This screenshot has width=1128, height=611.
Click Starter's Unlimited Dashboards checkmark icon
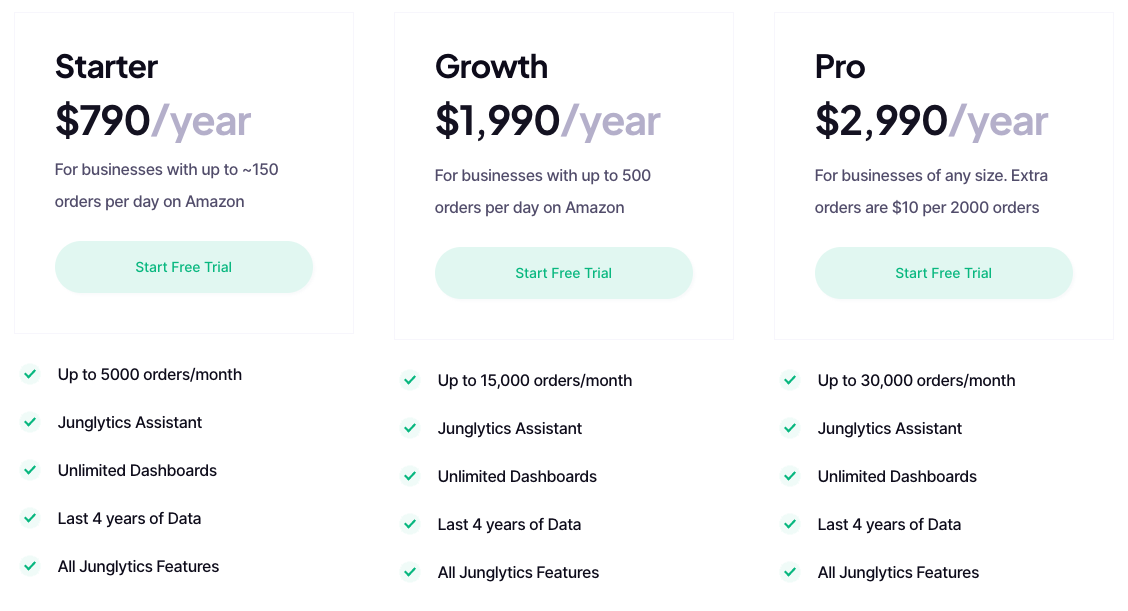point(30,470)
